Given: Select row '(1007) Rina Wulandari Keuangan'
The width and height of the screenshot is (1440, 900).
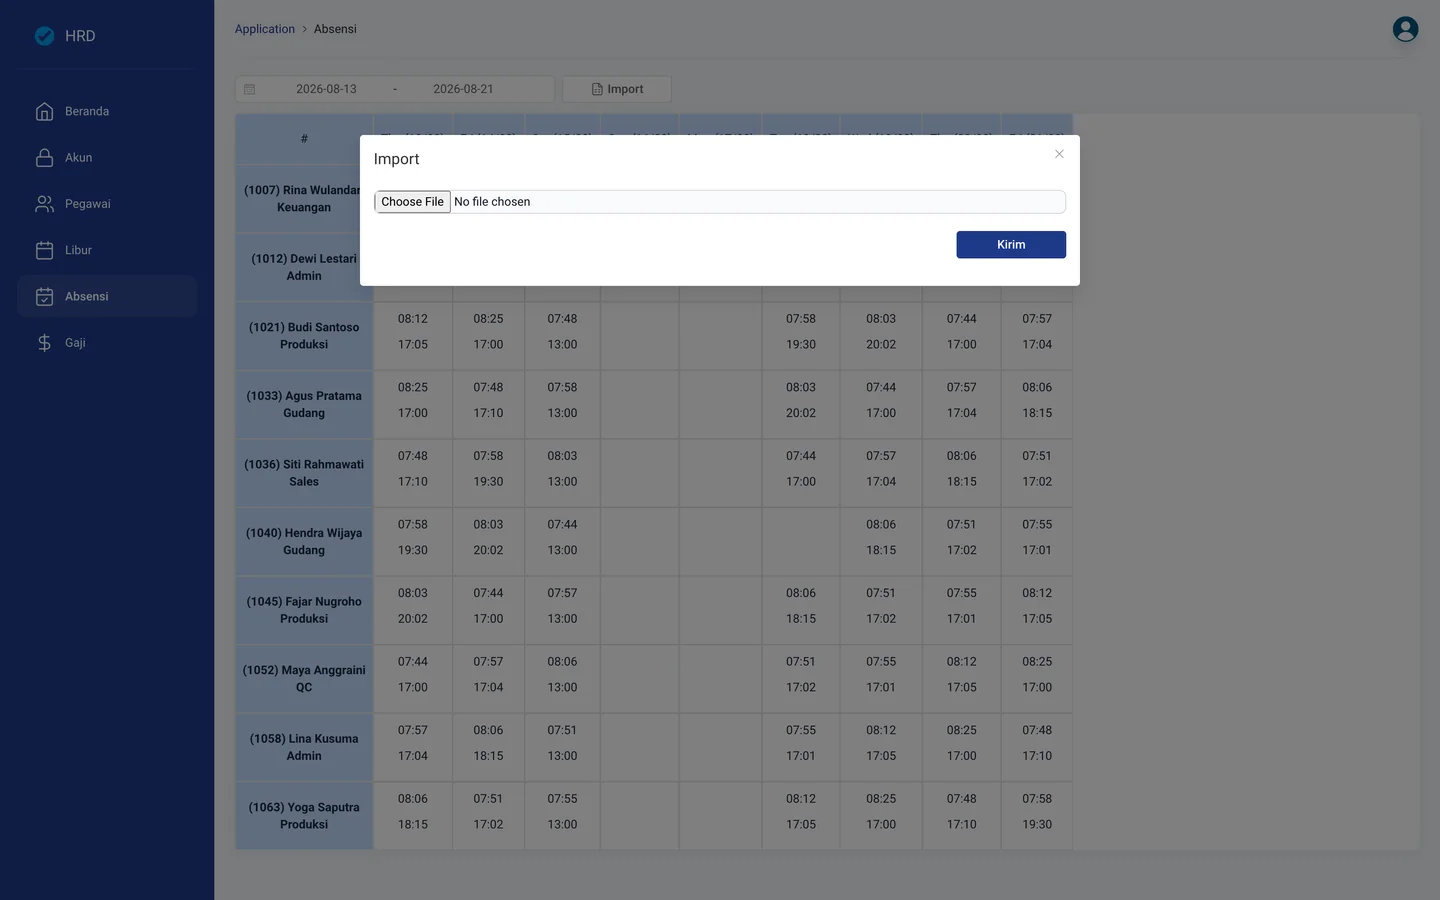Looking at the screenshot, I should coord(304,199).
